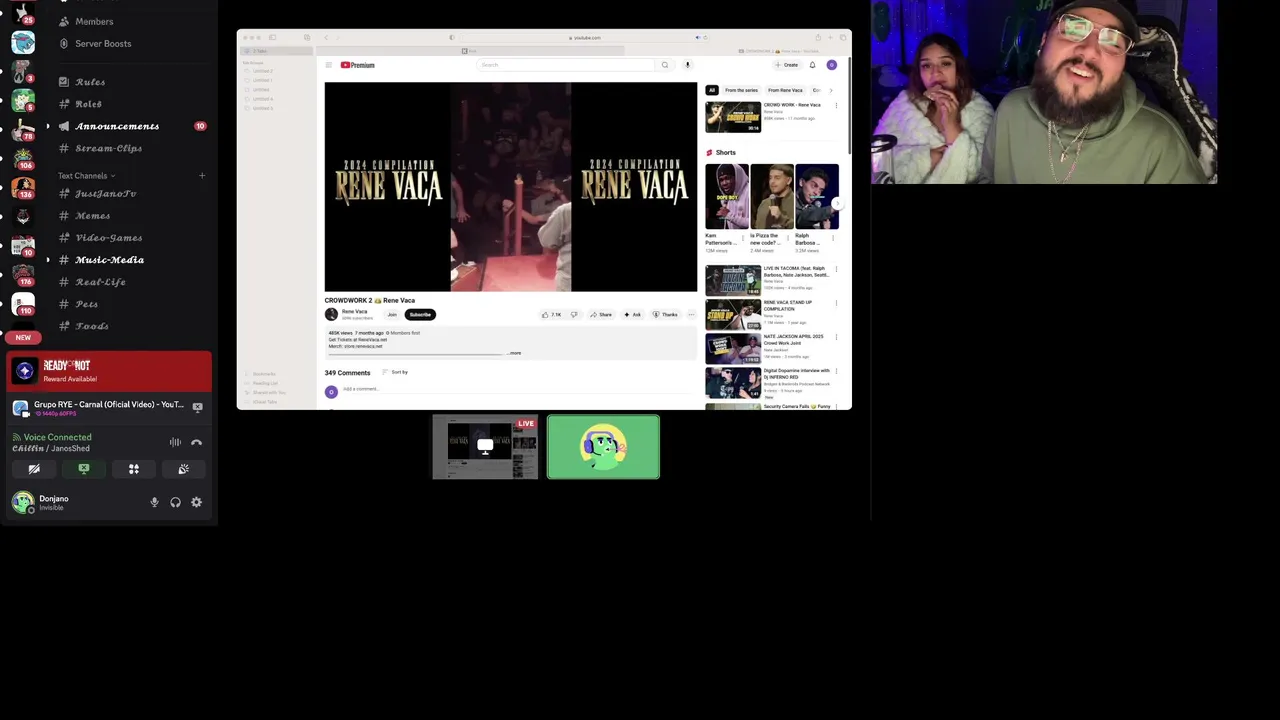
Task: Open the comments Sort by menu
Action: (x=395, y=372)
